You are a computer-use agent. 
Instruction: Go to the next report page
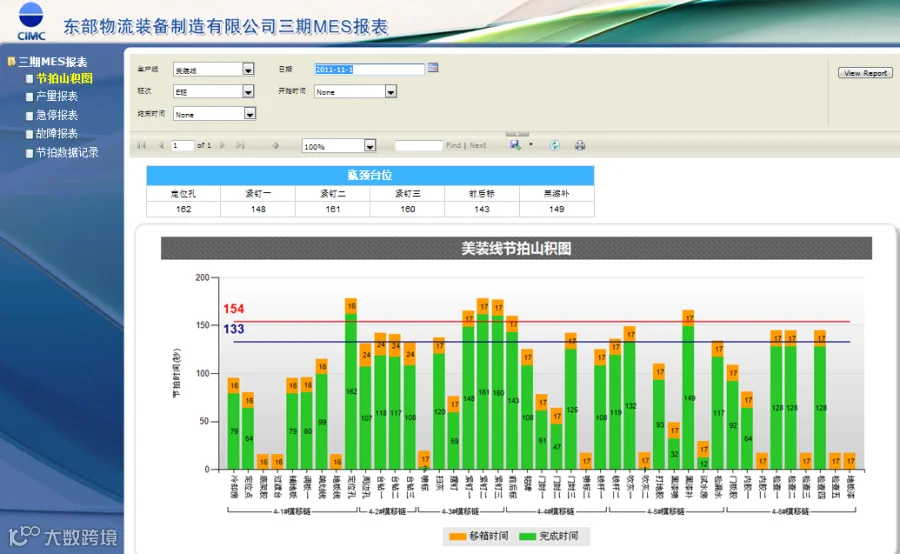[223, 145]
